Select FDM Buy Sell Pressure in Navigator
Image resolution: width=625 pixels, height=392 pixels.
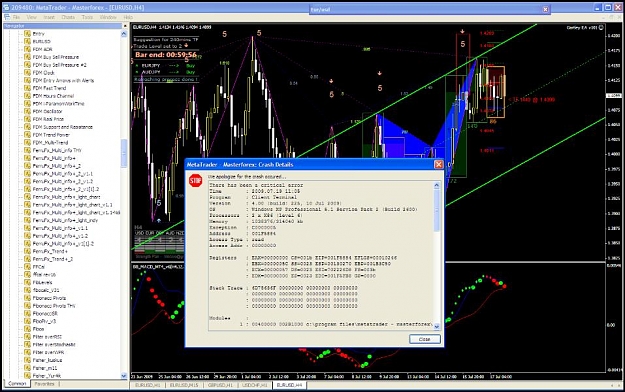pos(56,57)
